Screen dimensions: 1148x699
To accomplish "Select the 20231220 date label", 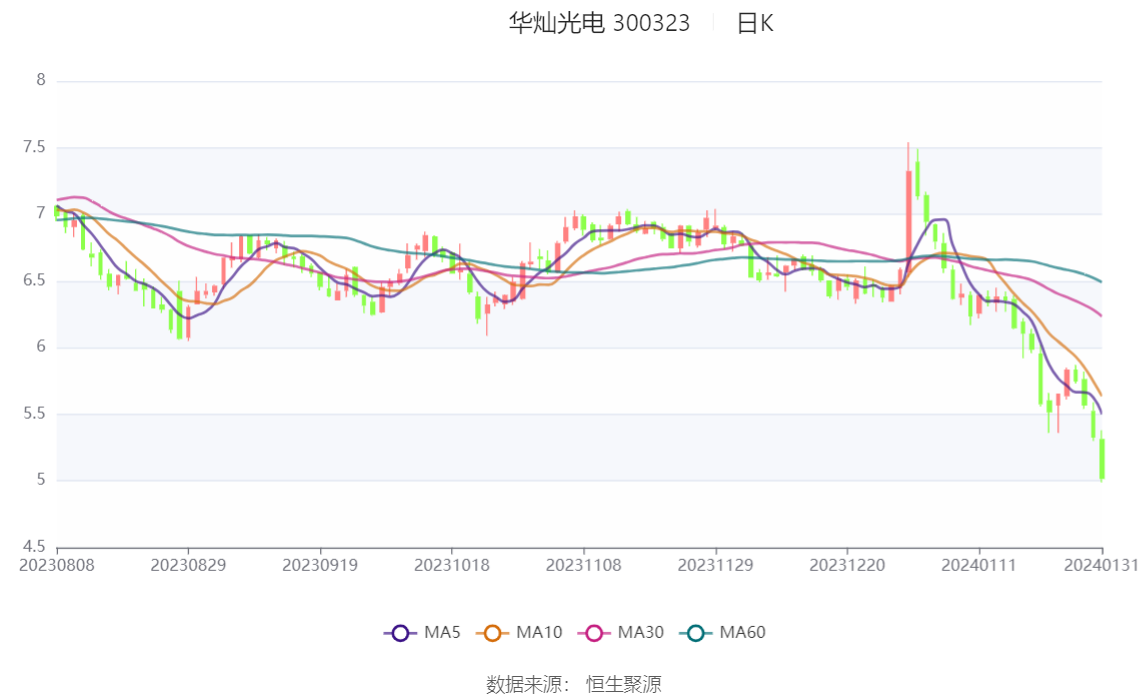I will click(x=847, y=566).
